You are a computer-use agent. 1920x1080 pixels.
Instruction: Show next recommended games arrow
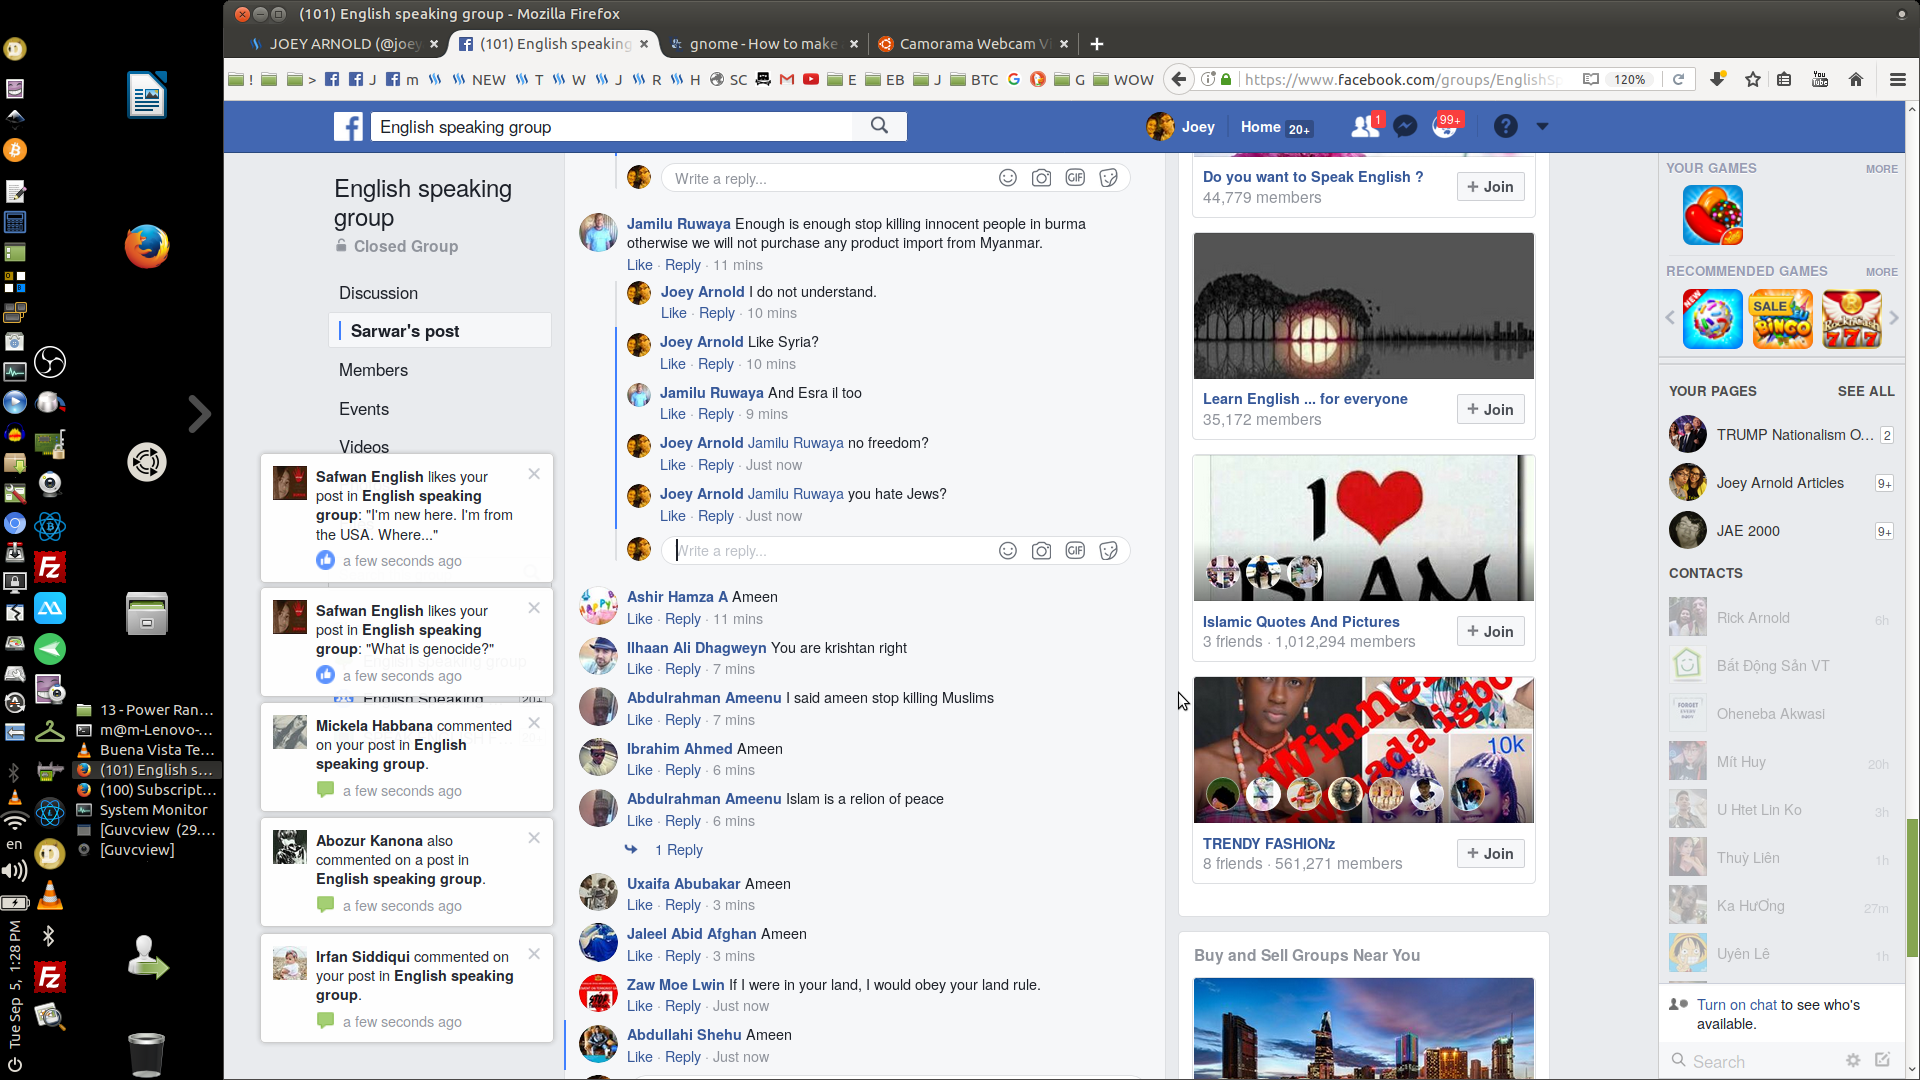pos(1893,318)
